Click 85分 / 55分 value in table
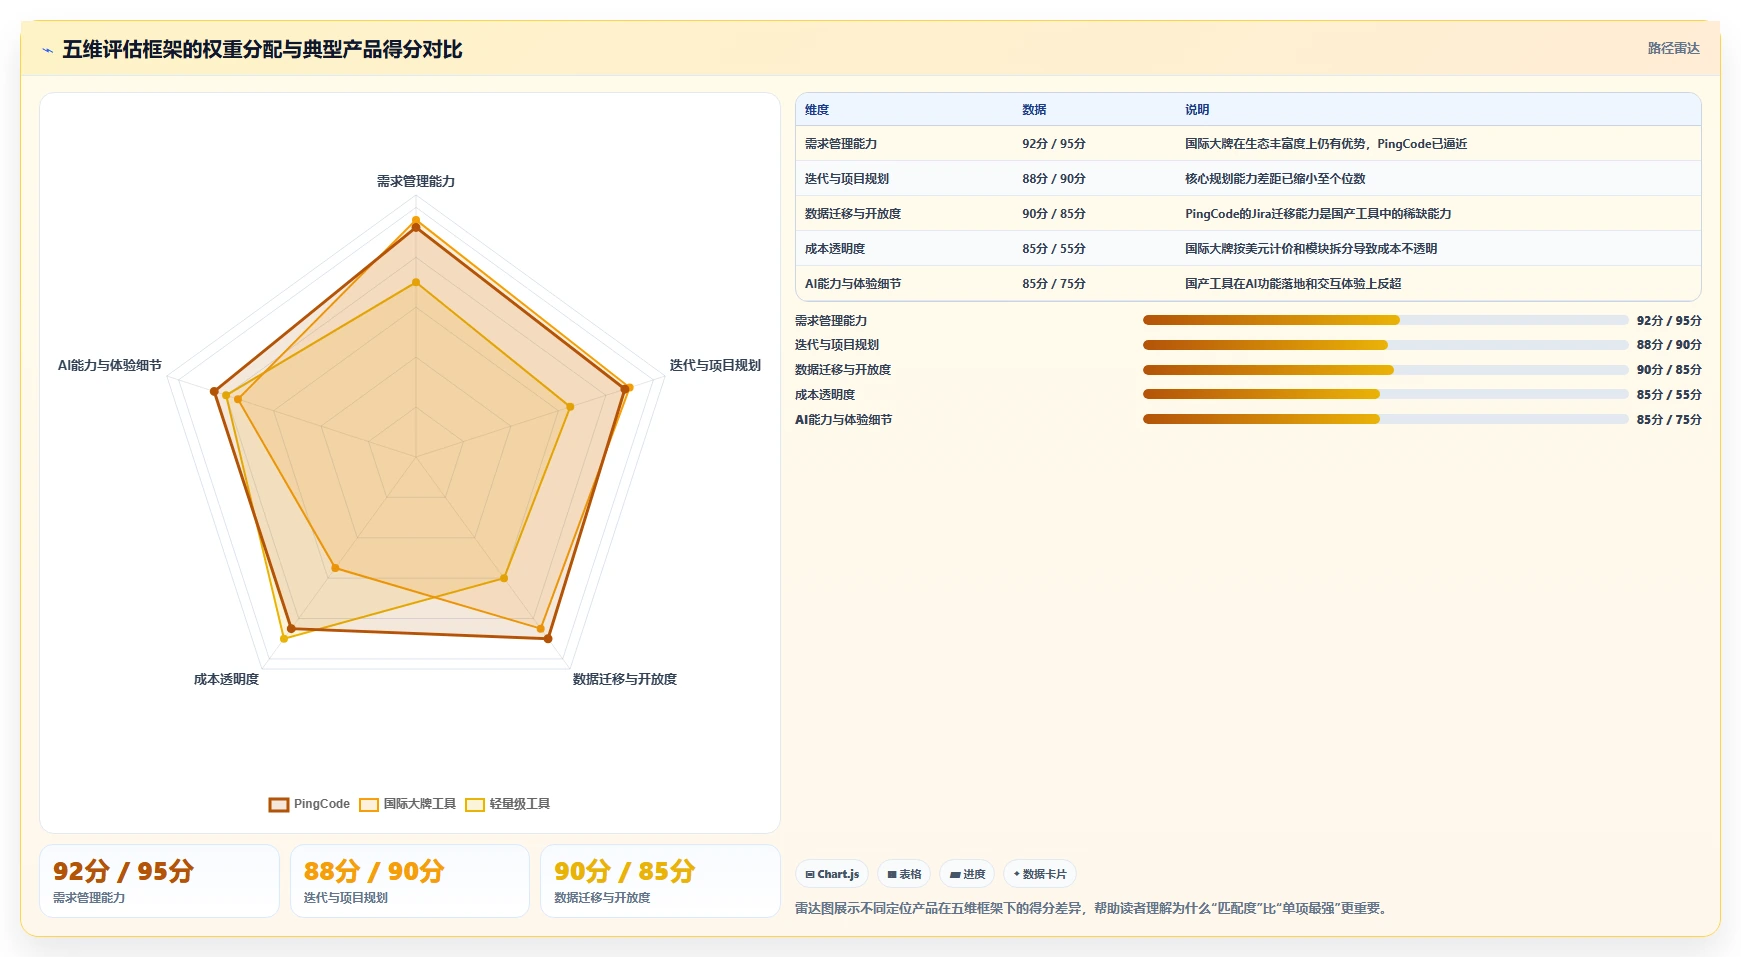The height and width of the screenshot is (957, 1741). (1054, 249)
